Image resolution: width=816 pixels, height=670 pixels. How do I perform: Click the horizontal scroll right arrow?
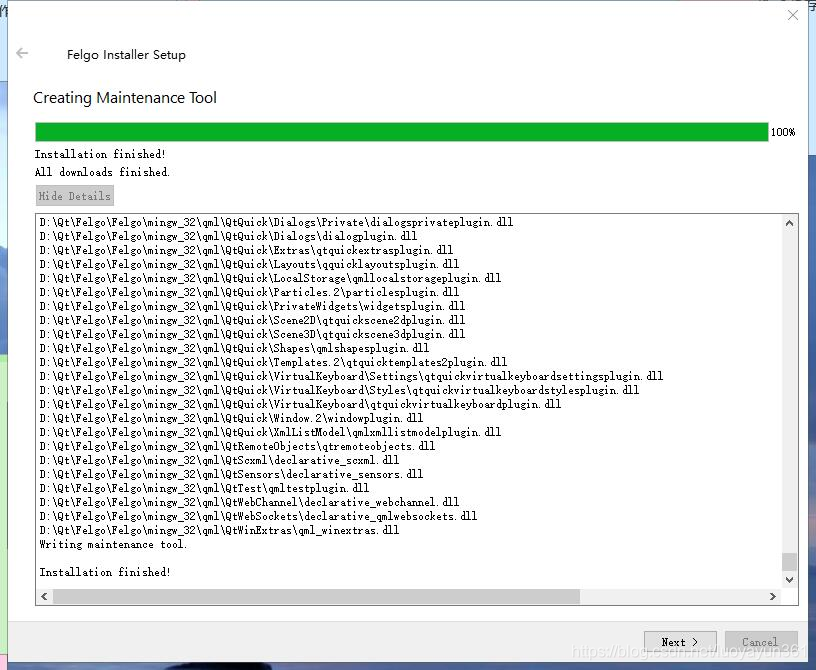pyautogui.click(x=773, y=596)
